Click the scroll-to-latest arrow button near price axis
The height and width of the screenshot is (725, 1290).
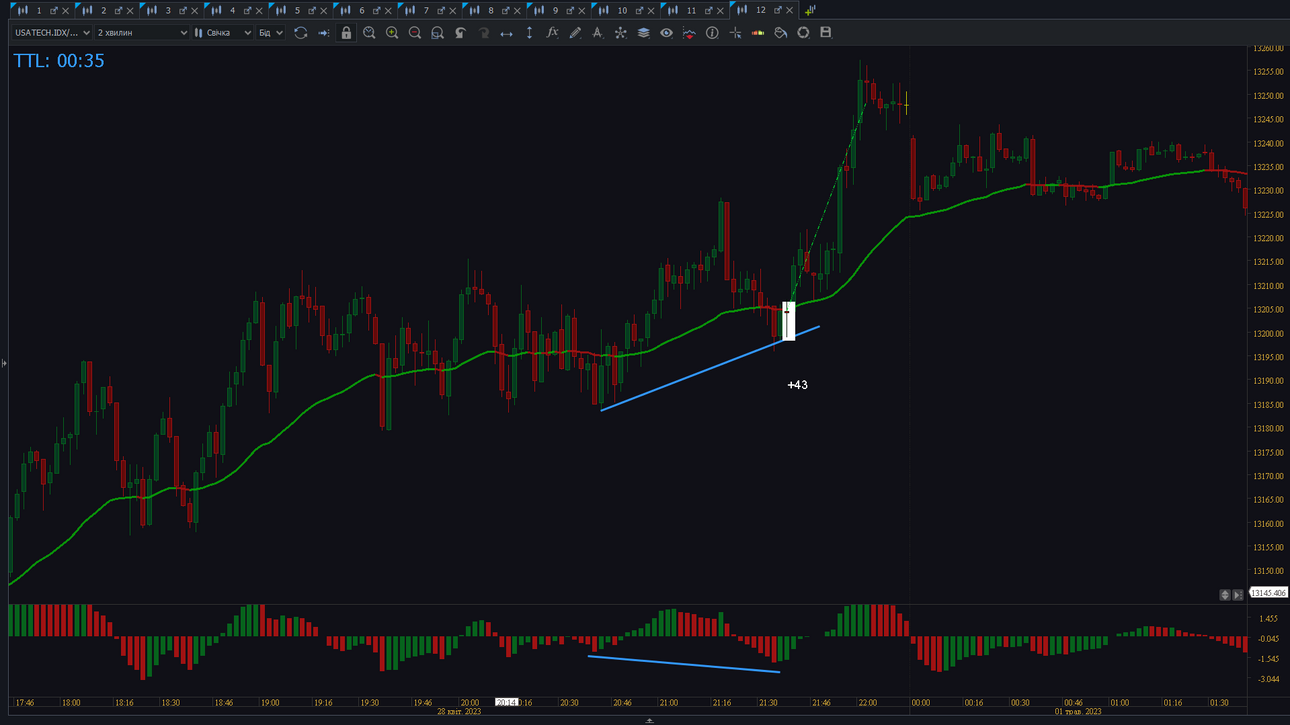pyautogui.click(x=1237, y=595)
